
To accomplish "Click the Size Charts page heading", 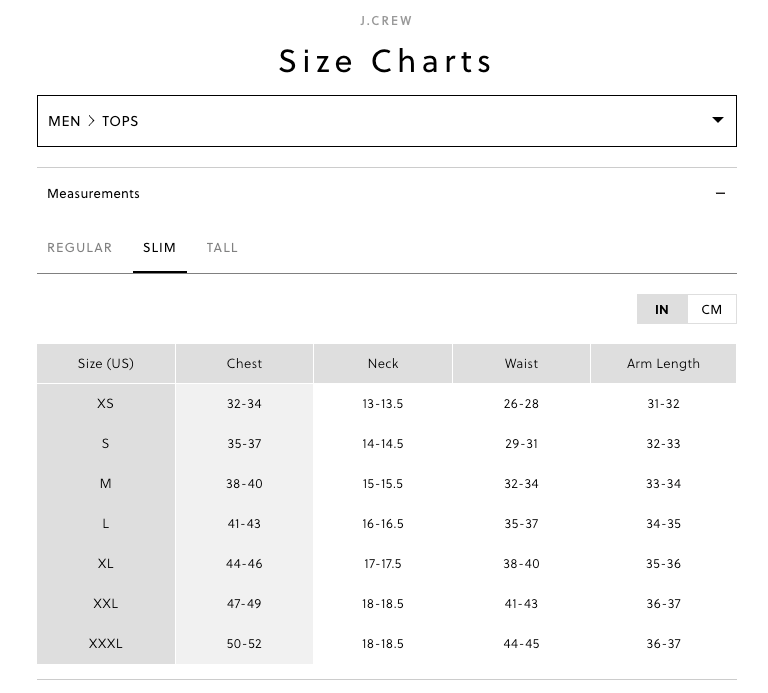I will (x=385, y=62).
